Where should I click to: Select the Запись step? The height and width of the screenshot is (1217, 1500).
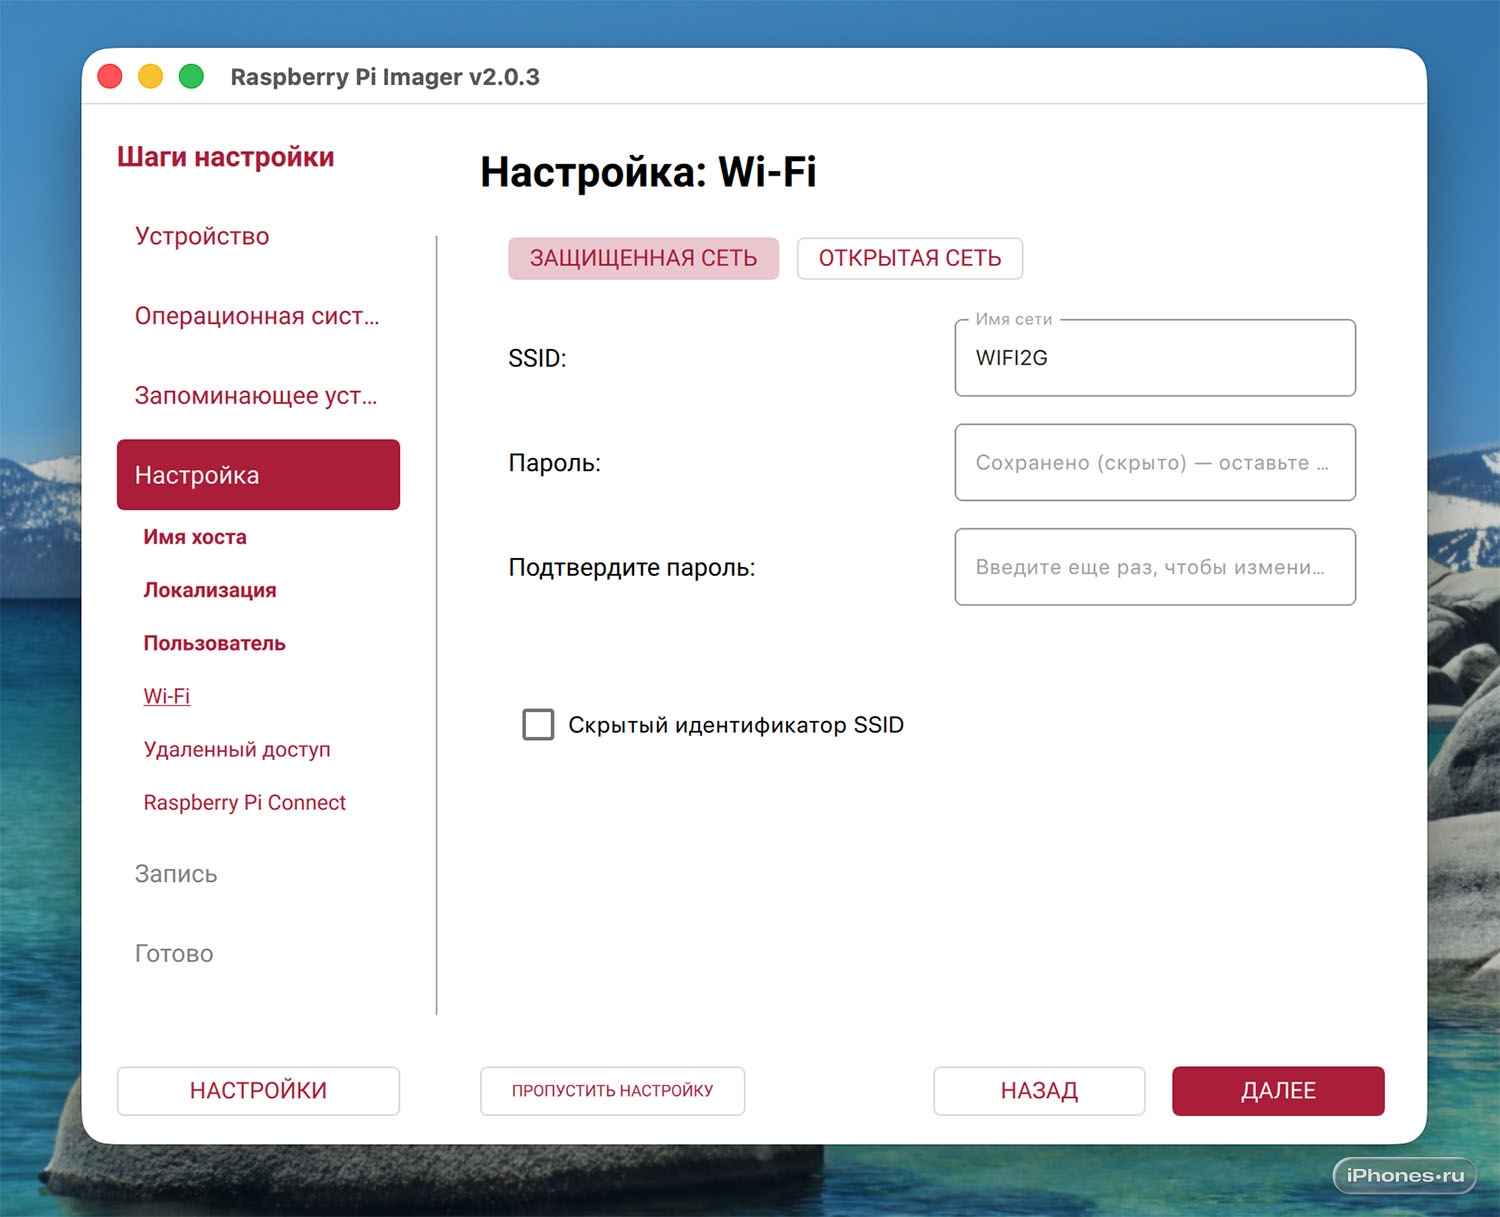[x=176, y=874]
